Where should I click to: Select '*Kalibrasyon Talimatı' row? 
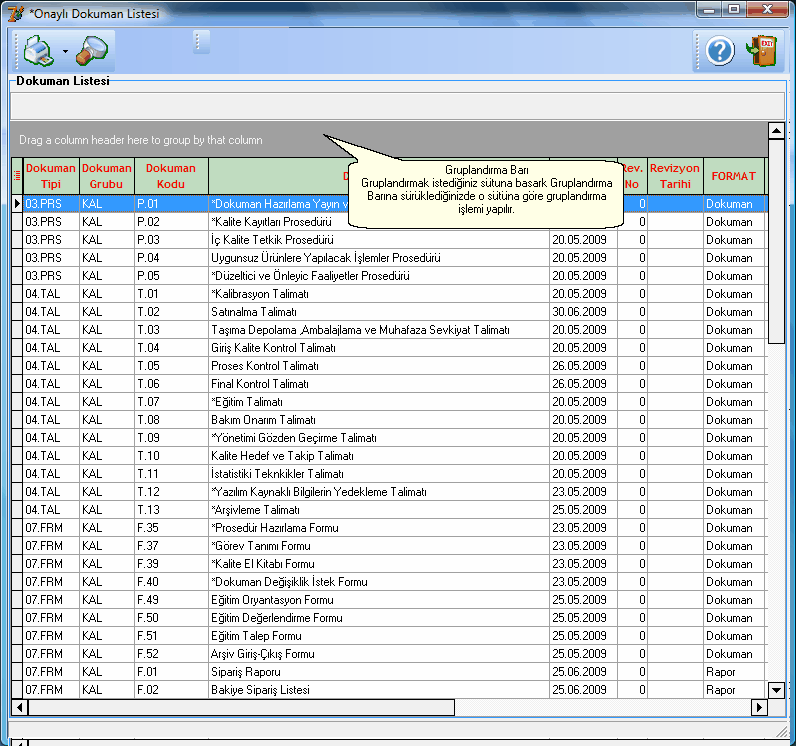click(x=389, y=294)
